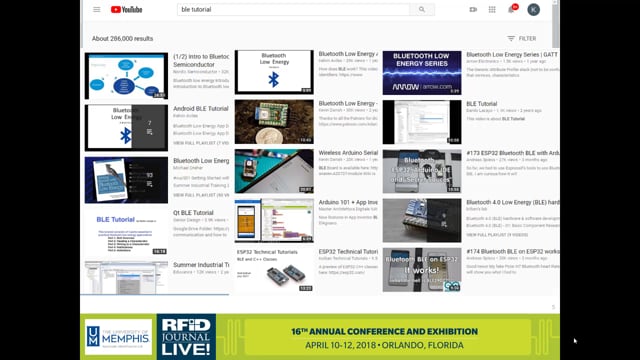Open the YouTube hamburger guide menu
The height and width of the screenshot is (360, 640).
tap(96, 9)
